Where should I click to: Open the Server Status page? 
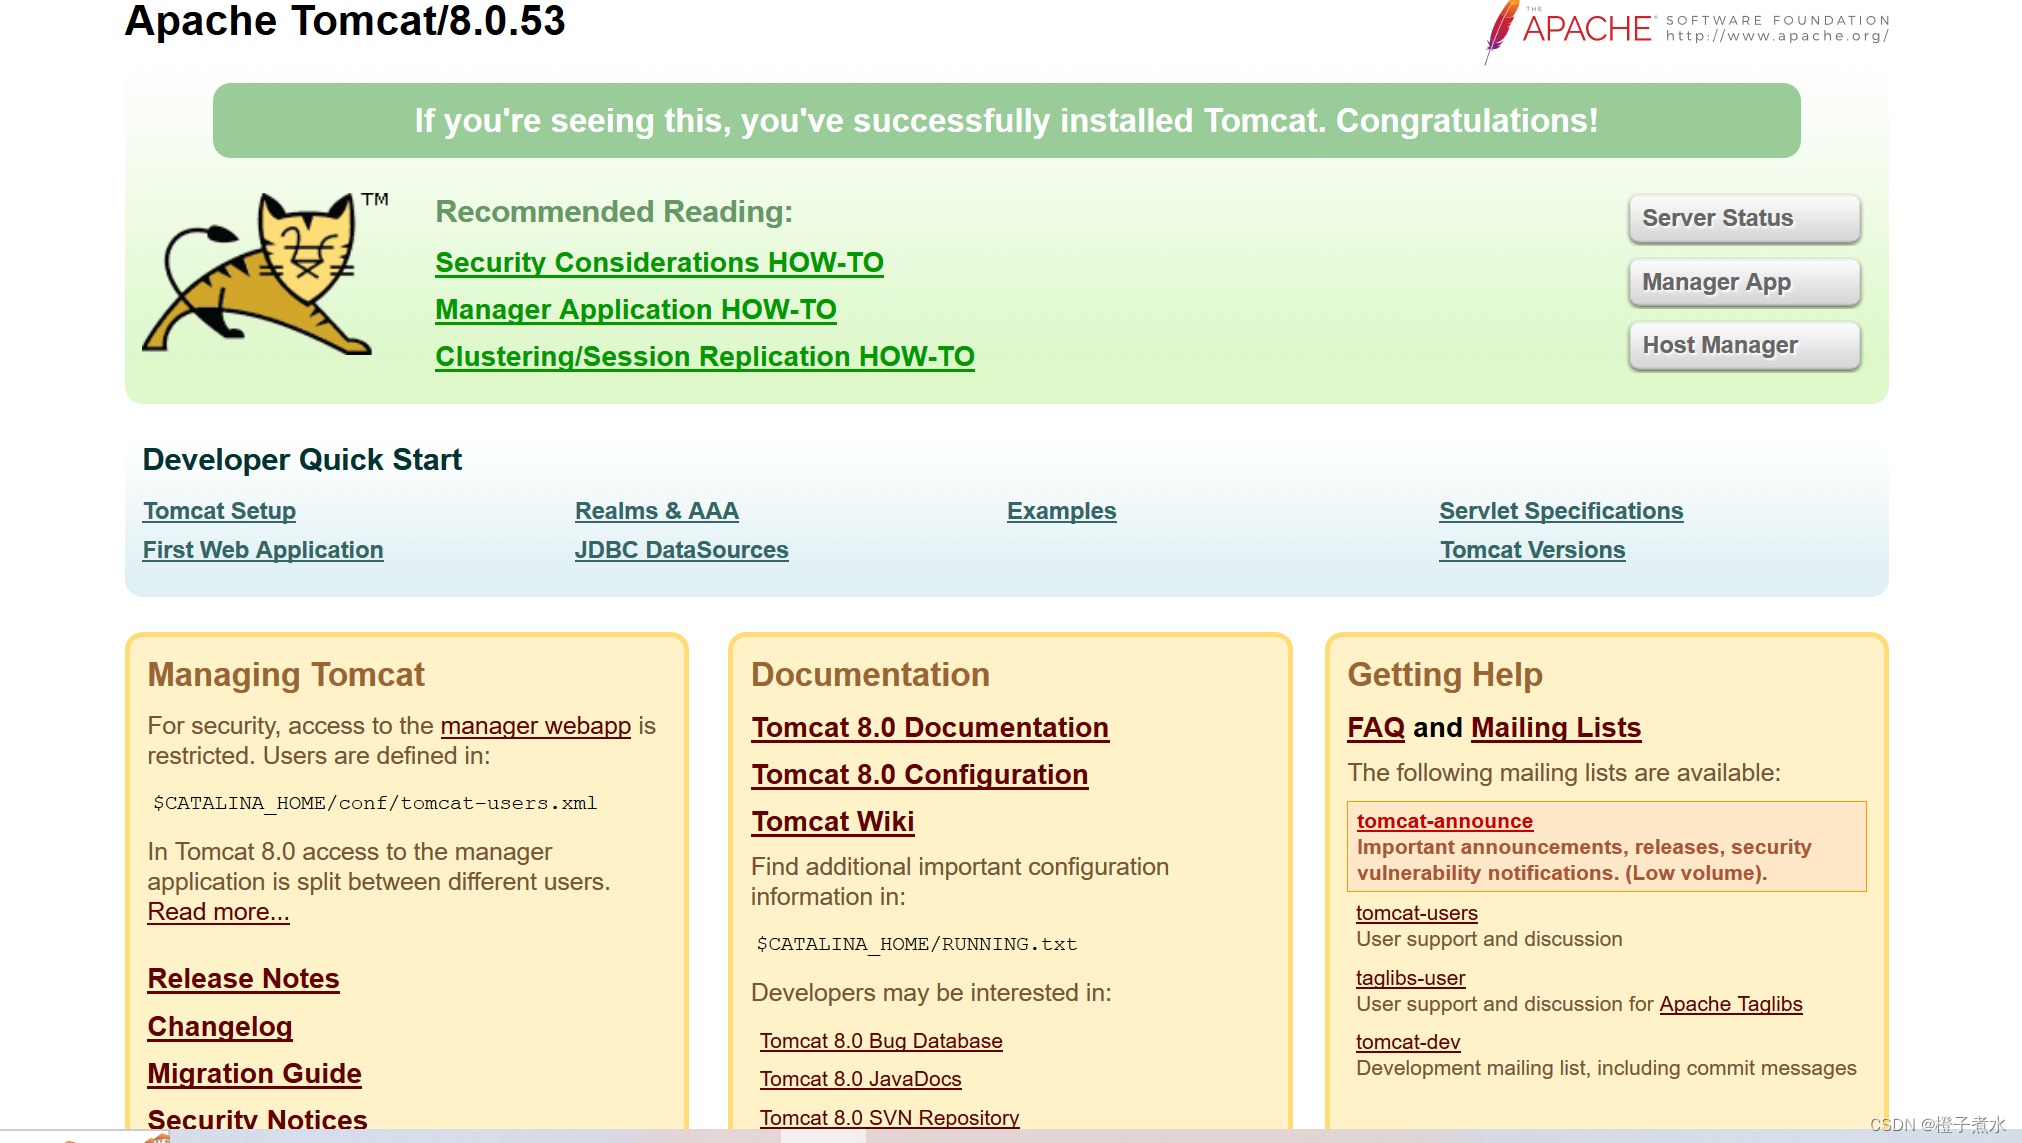pos(1743,218)
